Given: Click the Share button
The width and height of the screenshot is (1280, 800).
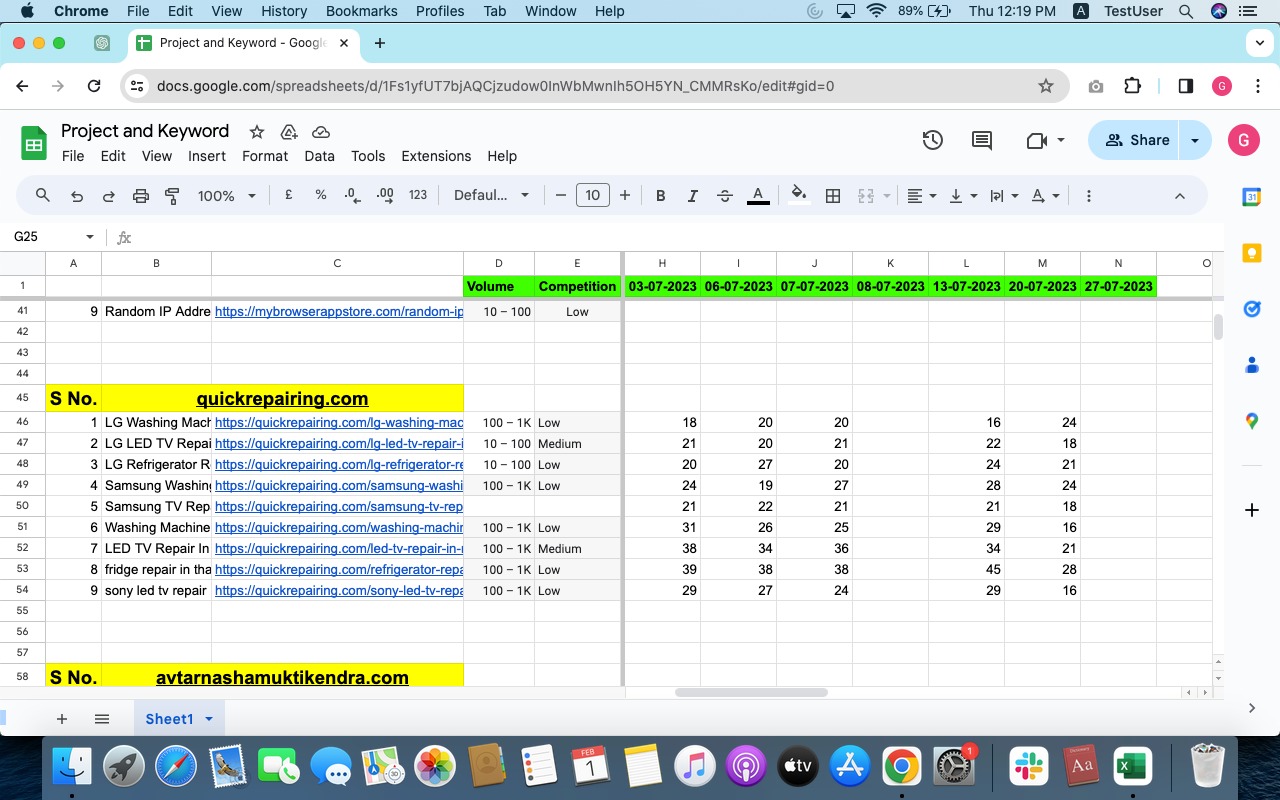Looking at the screenshot, I should 1136,141.
